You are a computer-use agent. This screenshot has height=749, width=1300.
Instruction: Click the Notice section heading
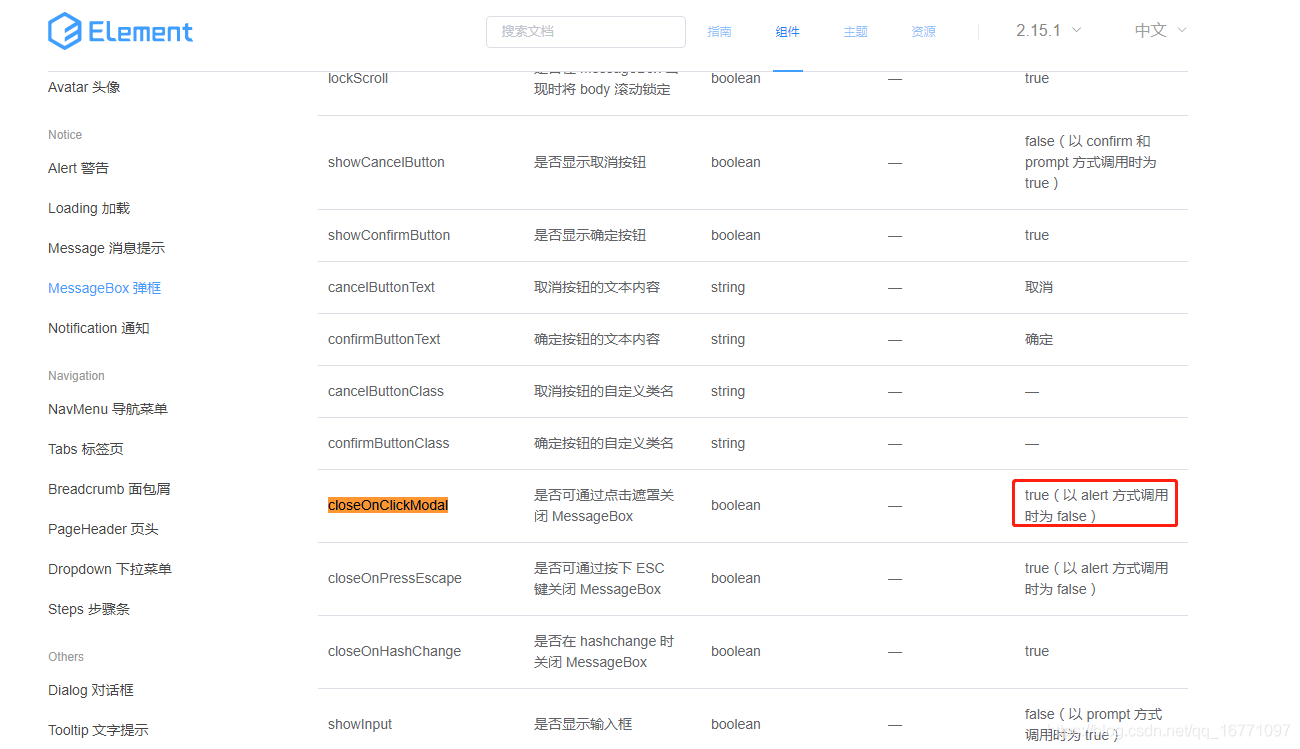point(65,135)
